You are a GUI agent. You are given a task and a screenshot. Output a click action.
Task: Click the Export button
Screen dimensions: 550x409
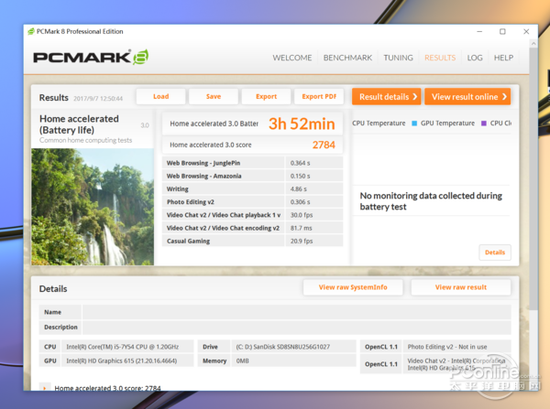(x=266, y=96)
